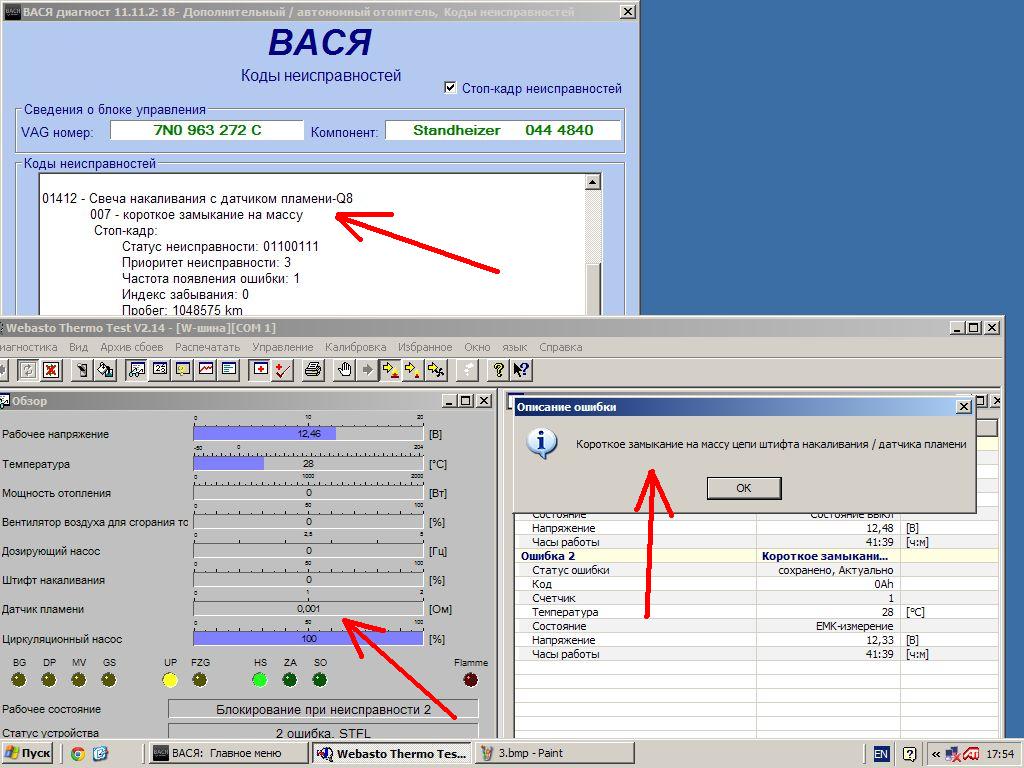Select fault line 01412 Свеча накаливания
This screenshot has width=1024, height=768.
pyautogui.click(x=198, y=199)
